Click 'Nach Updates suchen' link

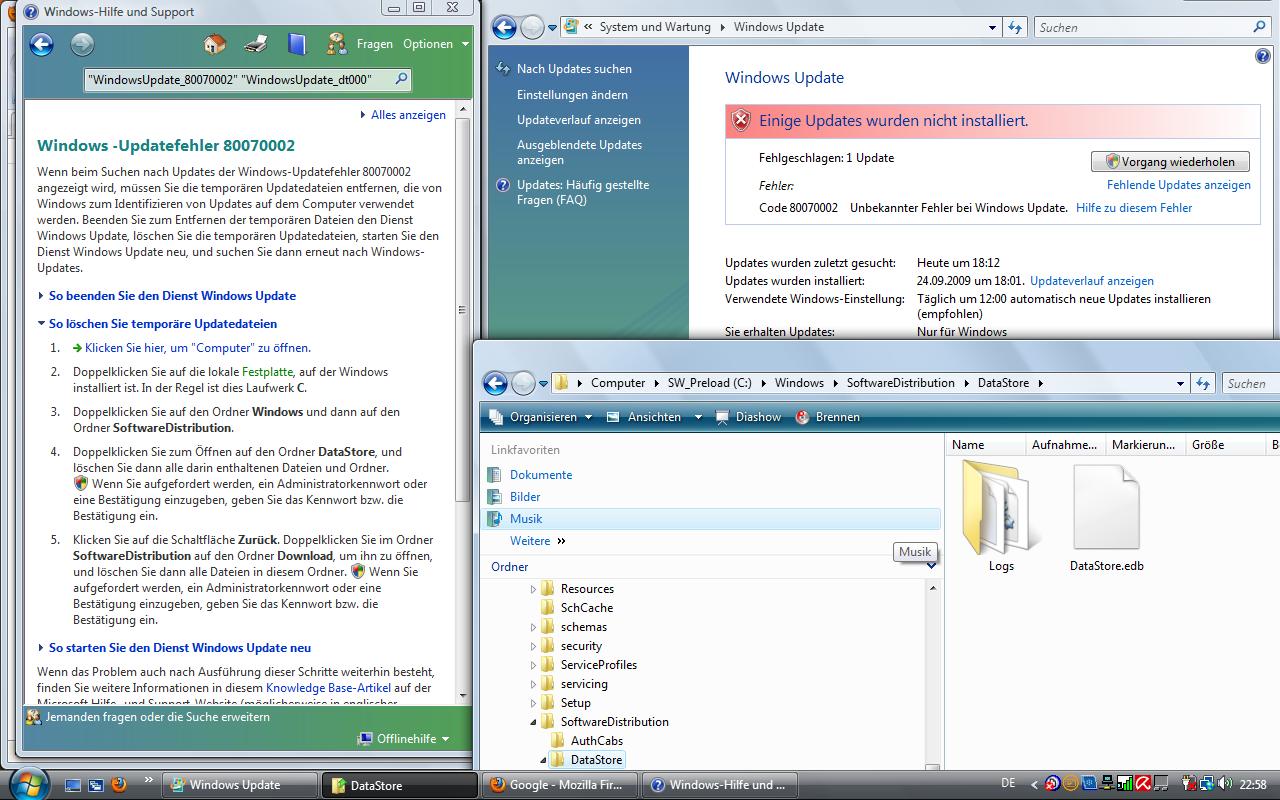pyautogui.click(x=574, y=69)
